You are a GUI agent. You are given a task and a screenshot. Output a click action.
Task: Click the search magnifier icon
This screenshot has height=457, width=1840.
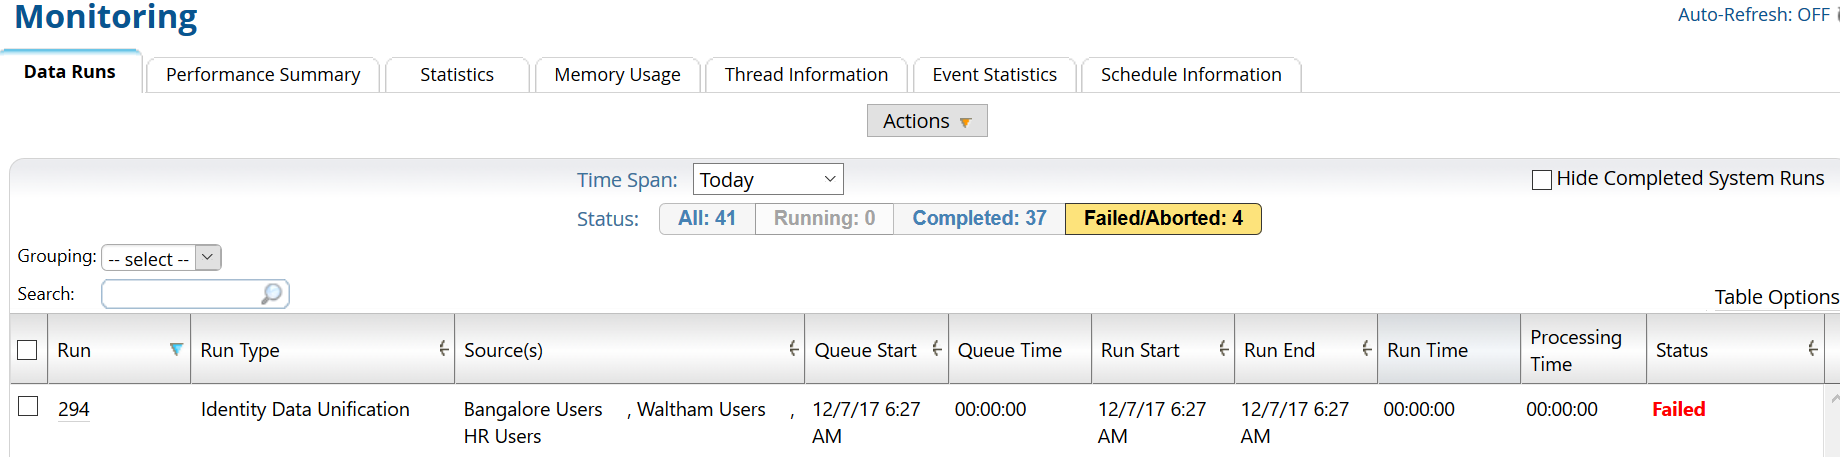click(x=271, y=294)
